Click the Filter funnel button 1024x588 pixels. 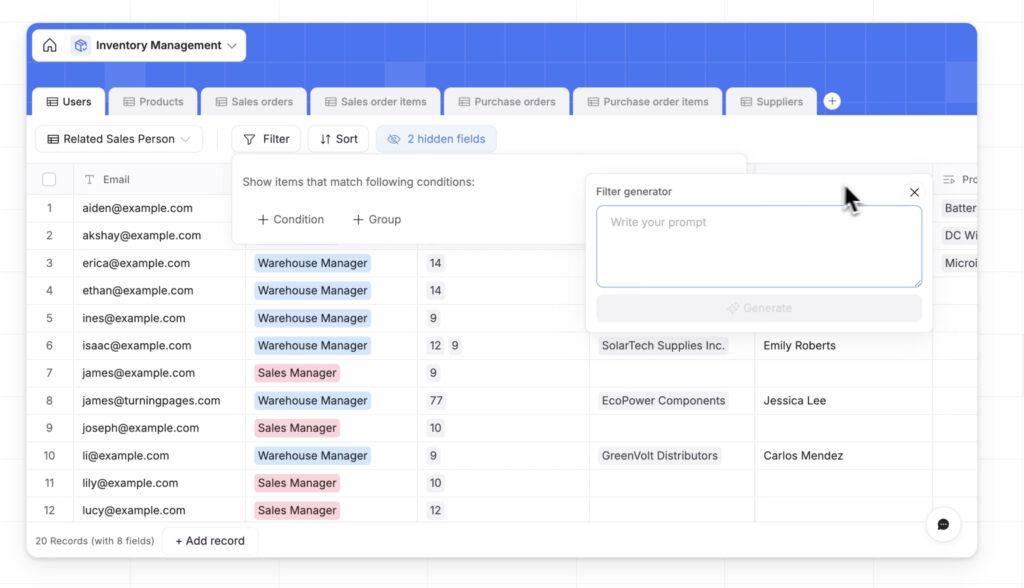click(x=266, y=139)
